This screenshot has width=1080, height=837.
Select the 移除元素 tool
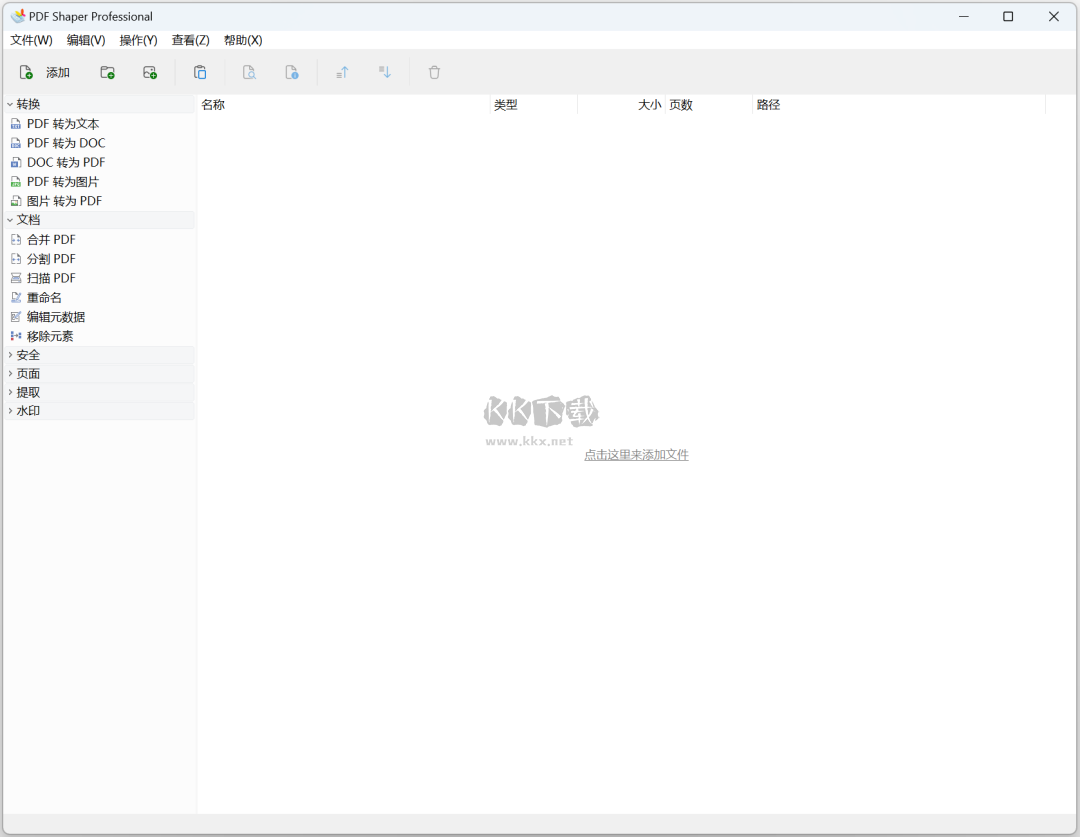(x=50, y=335)
